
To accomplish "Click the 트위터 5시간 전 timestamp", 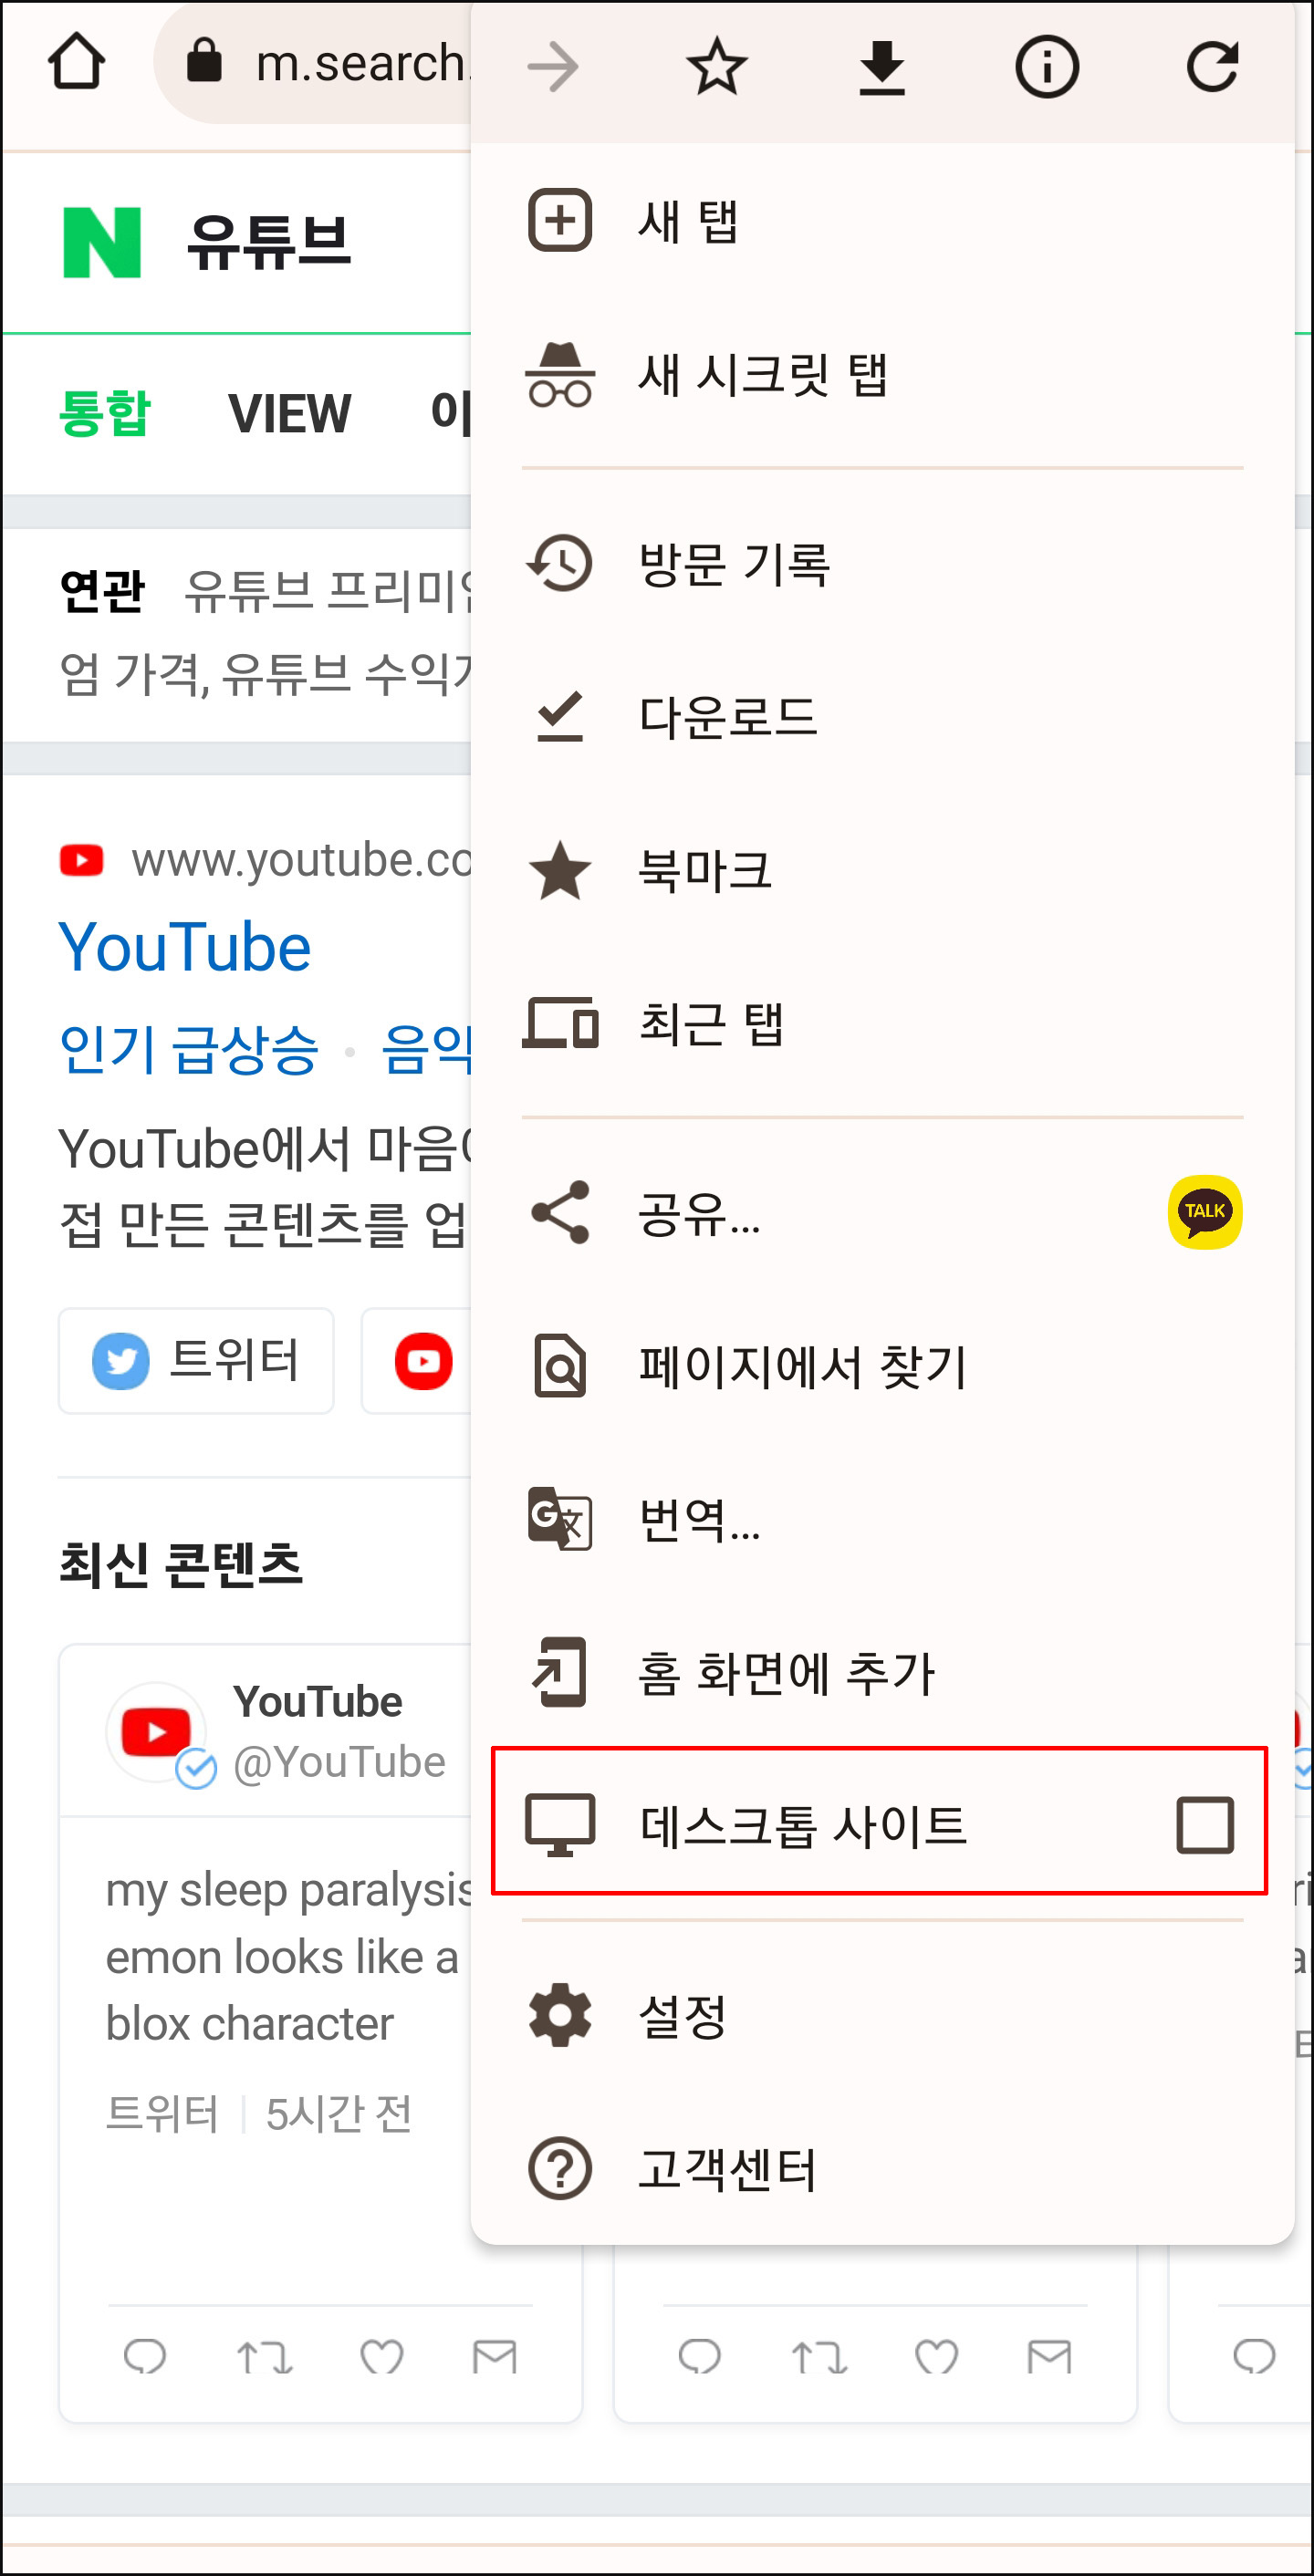I will click(259, 2114).
